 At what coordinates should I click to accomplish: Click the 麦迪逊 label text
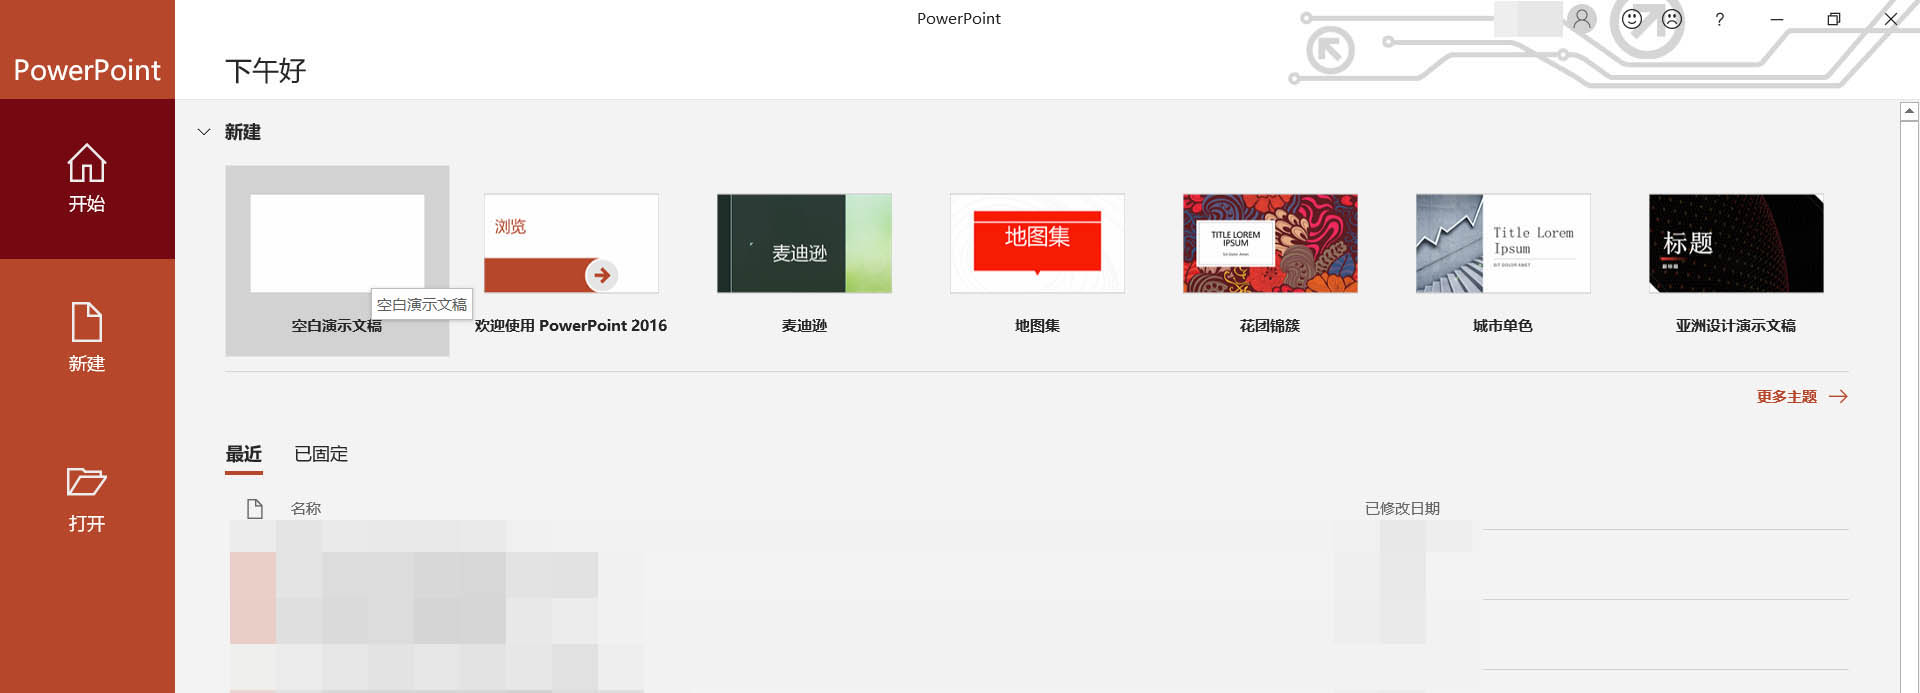[x=804, y=326]
